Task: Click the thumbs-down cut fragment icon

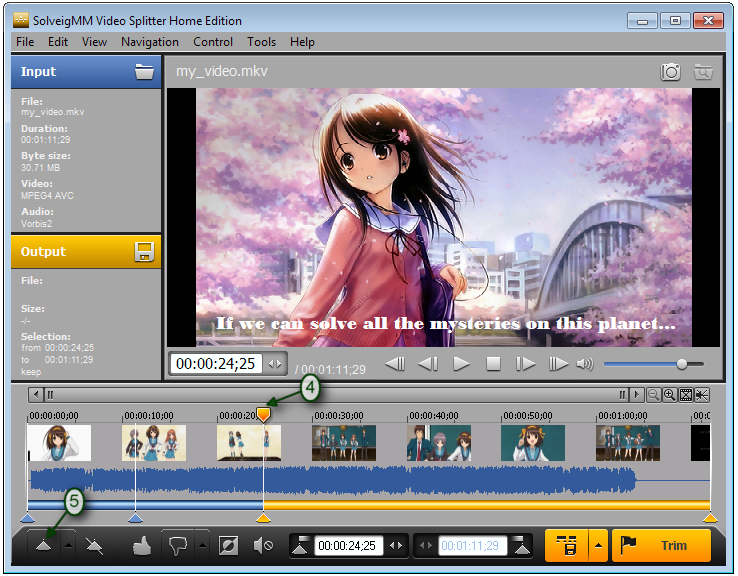Action: [177, 545]
